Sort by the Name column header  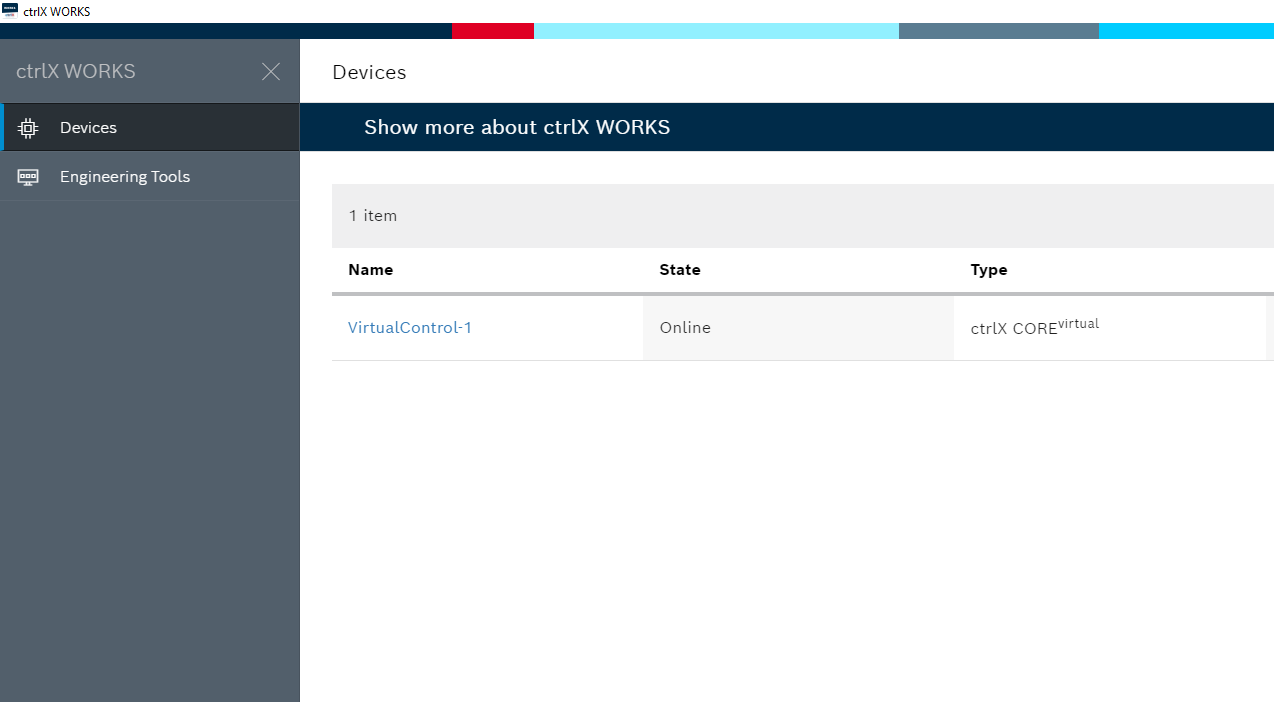370,270
